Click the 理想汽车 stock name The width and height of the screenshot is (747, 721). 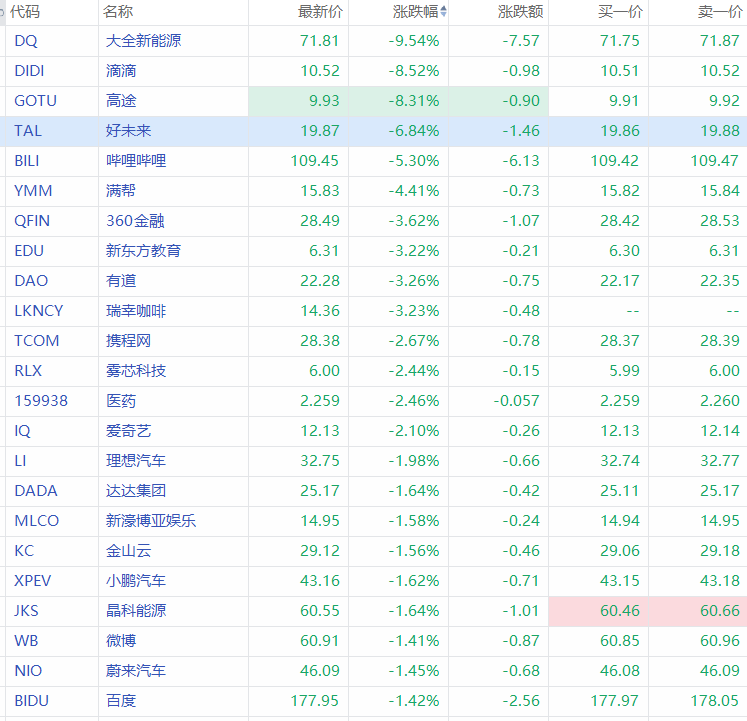pyautogui.click(x=136, y=461)
